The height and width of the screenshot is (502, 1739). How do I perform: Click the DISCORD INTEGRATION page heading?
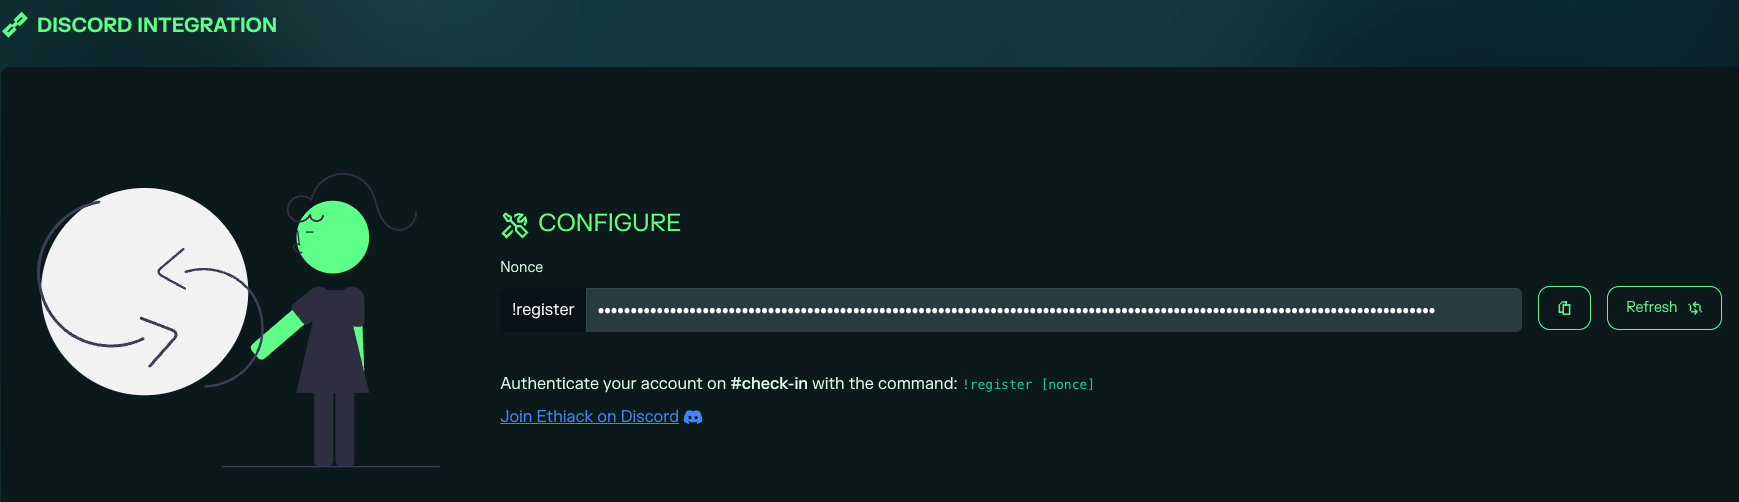coord(156,25)
